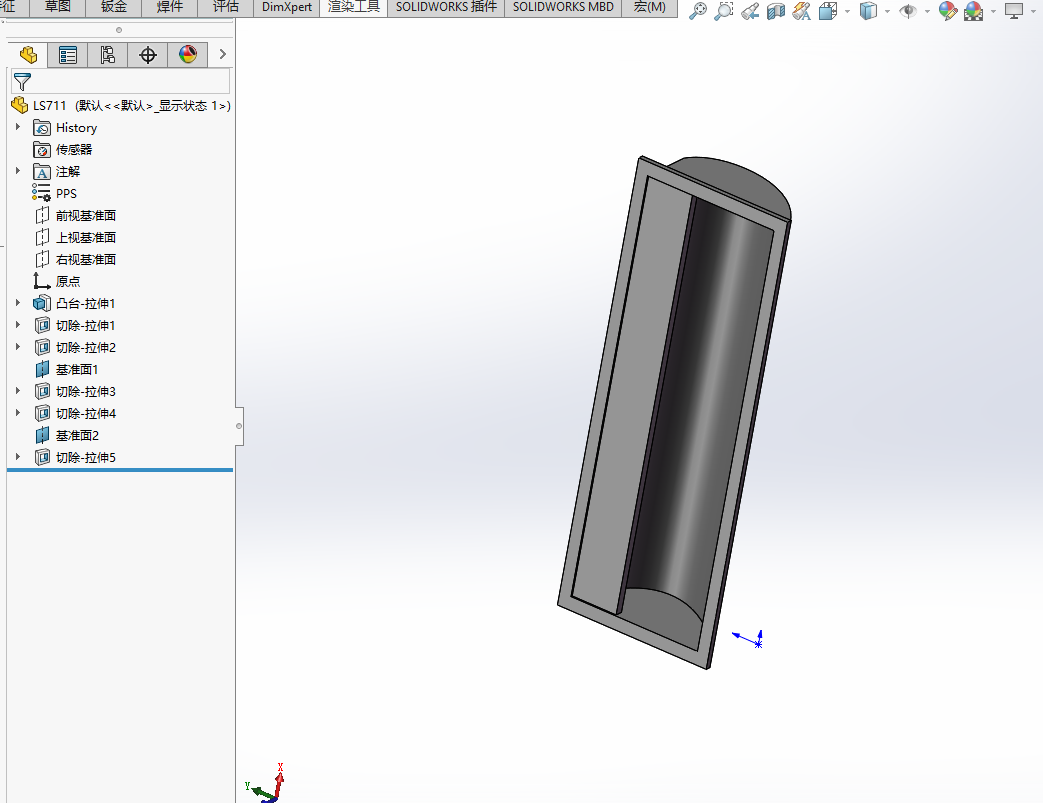1043x803 pixels.
Task: Switch to the PropertyManager tab
Action: click(68, 55)
